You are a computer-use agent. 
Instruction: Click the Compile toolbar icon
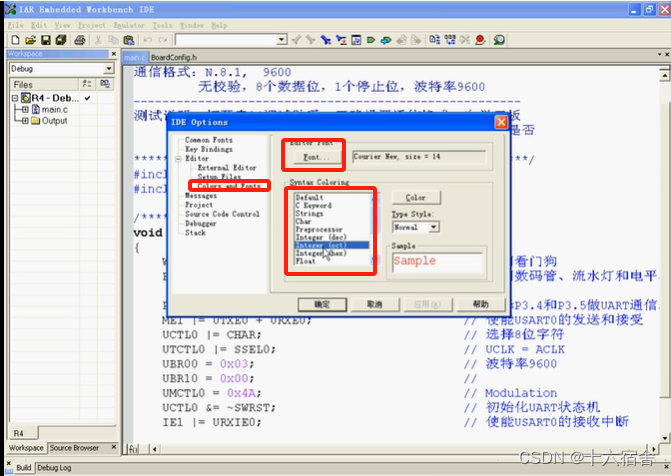coord(435,40)
